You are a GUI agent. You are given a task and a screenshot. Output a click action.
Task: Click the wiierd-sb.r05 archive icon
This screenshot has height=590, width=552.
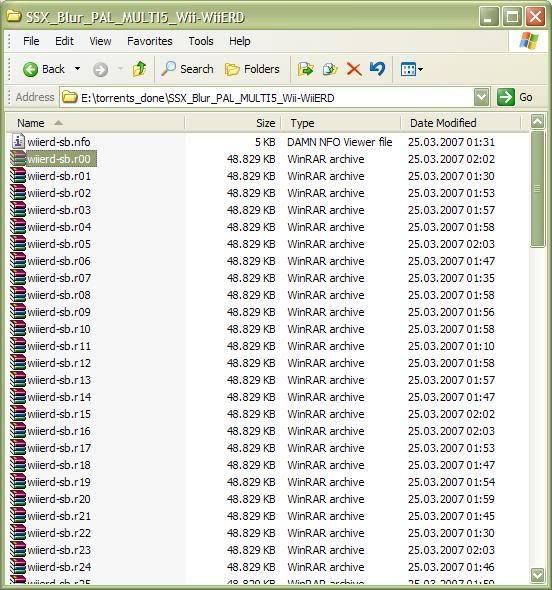(x=18, y=243)
